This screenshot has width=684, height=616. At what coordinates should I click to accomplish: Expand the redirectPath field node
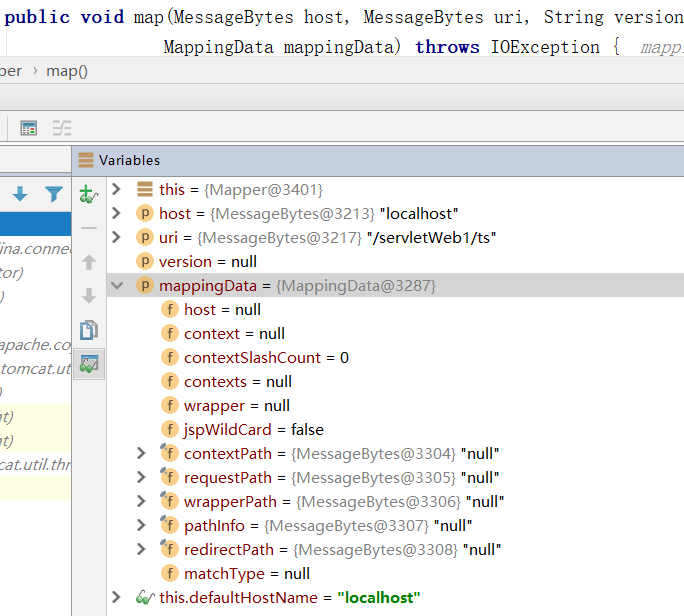pyautogui.click(x=141, y=549)
